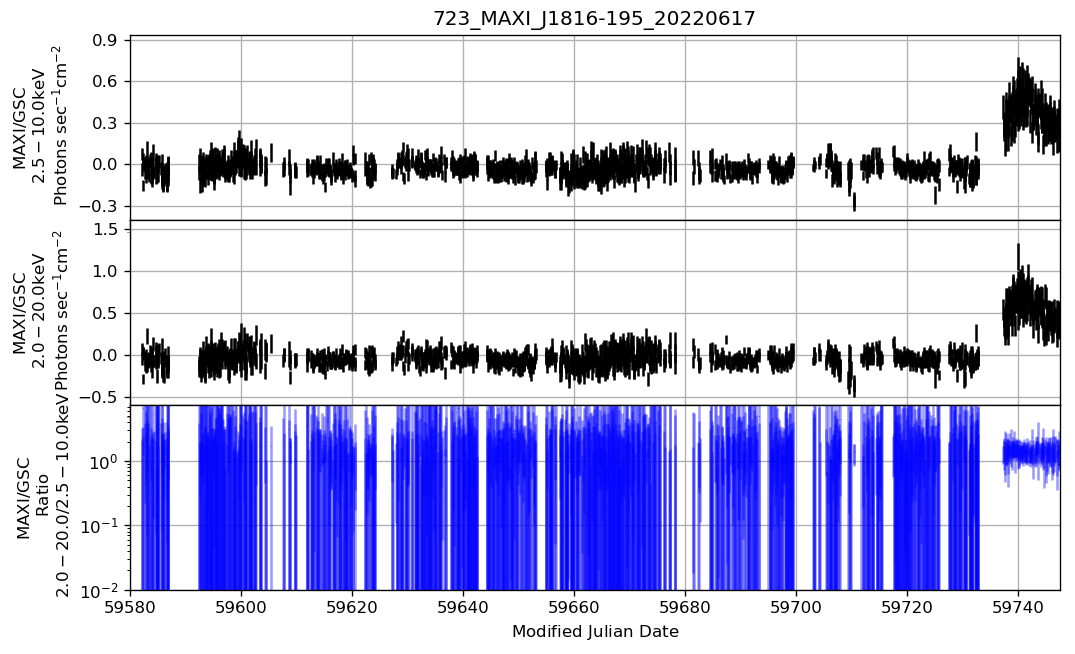Select the 59600 x-axis tick label
This screenshot has height=654, width=1075.
tap(241, 607)
